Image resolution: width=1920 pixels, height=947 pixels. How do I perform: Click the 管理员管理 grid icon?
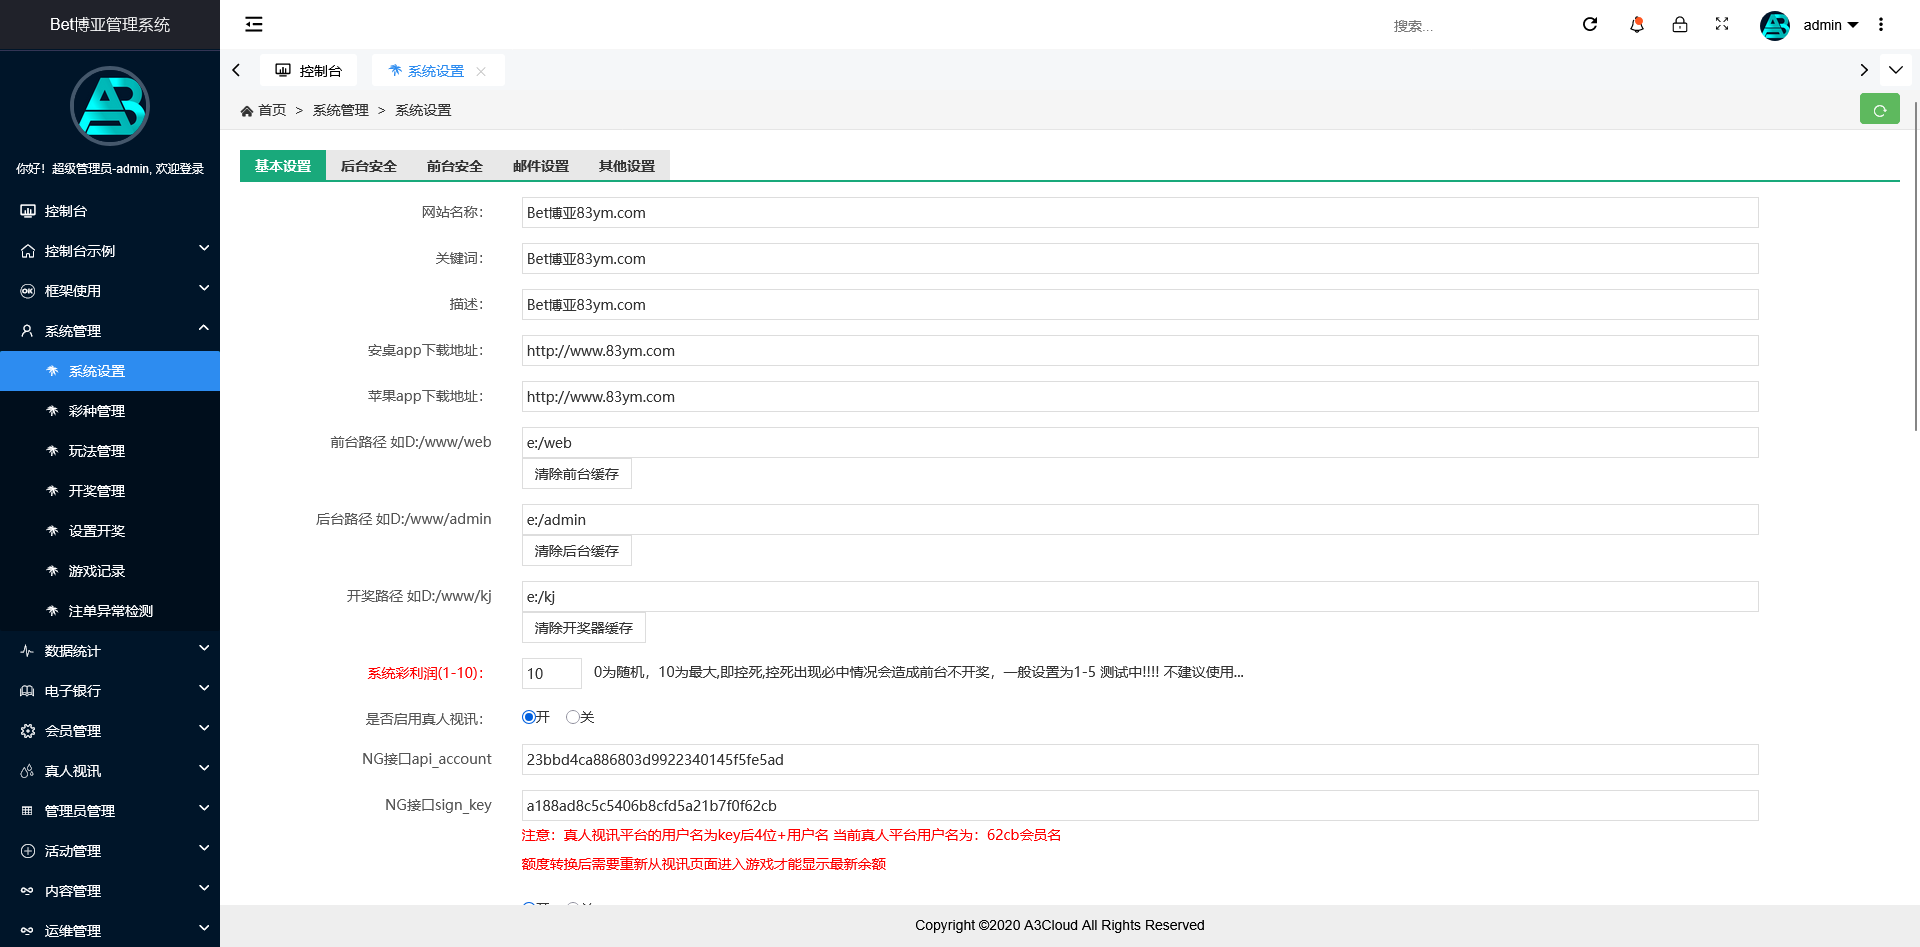pyautogui.click(x=28, y=811)
